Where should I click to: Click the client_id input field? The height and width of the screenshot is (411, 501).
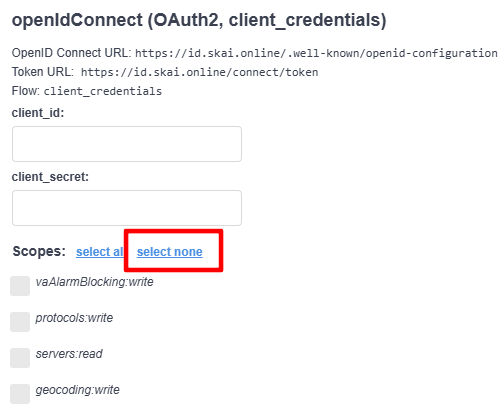[127, 144]
